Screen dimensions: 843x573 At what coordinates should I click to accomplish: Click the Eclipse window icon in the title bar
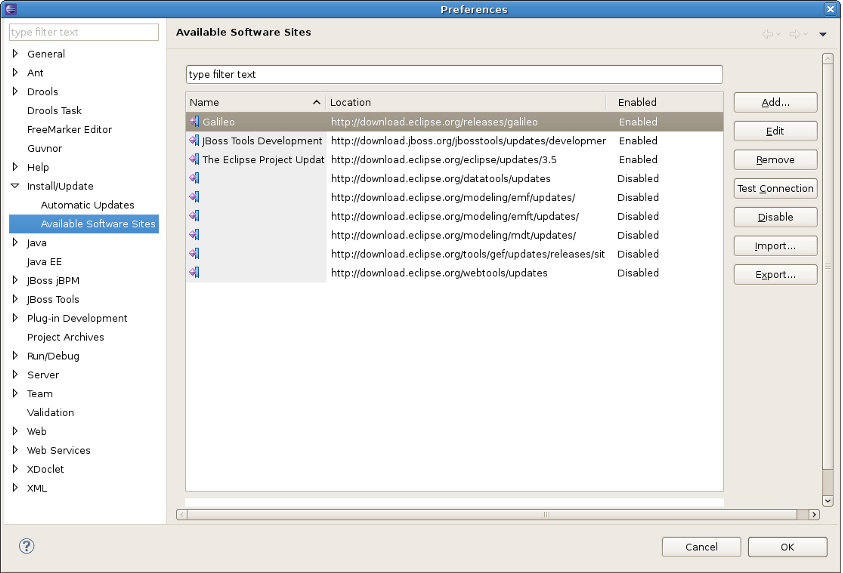[x=11, y=9]
